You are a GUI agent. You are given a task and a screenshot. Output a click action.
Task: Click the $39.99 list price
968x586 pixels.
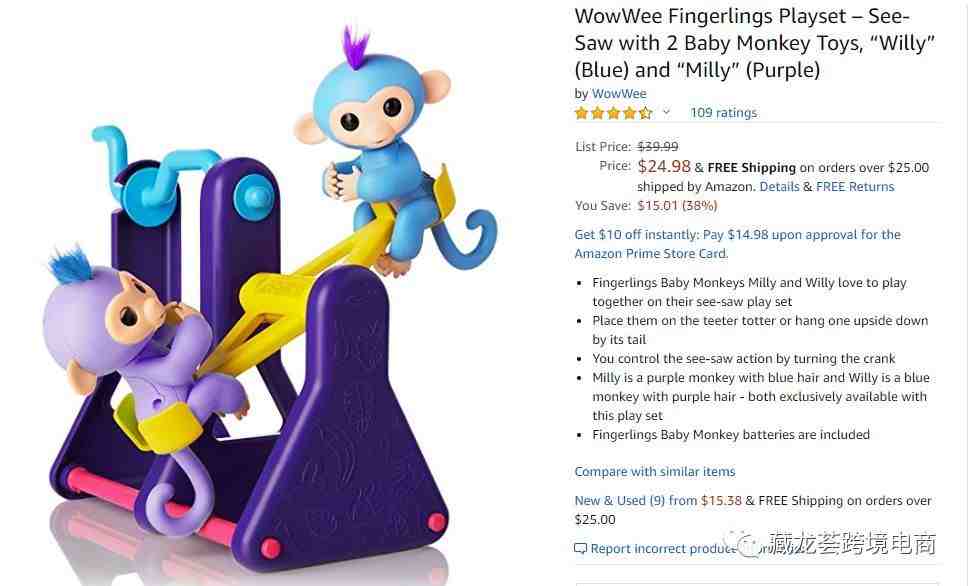pyautogui.click(x=657, y=147)
